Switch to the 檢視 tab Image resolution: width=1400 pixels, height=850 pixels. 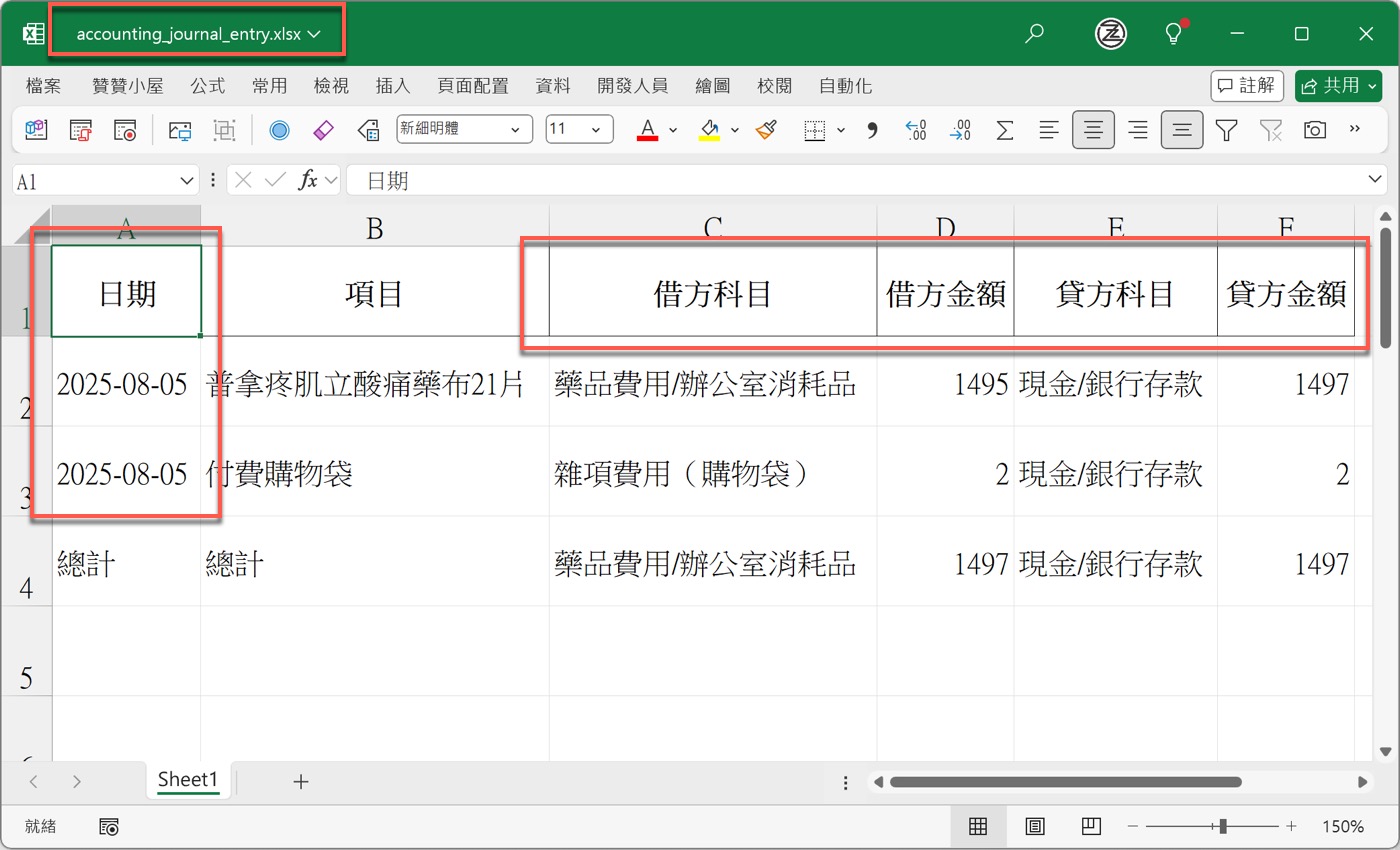(331, 86)
